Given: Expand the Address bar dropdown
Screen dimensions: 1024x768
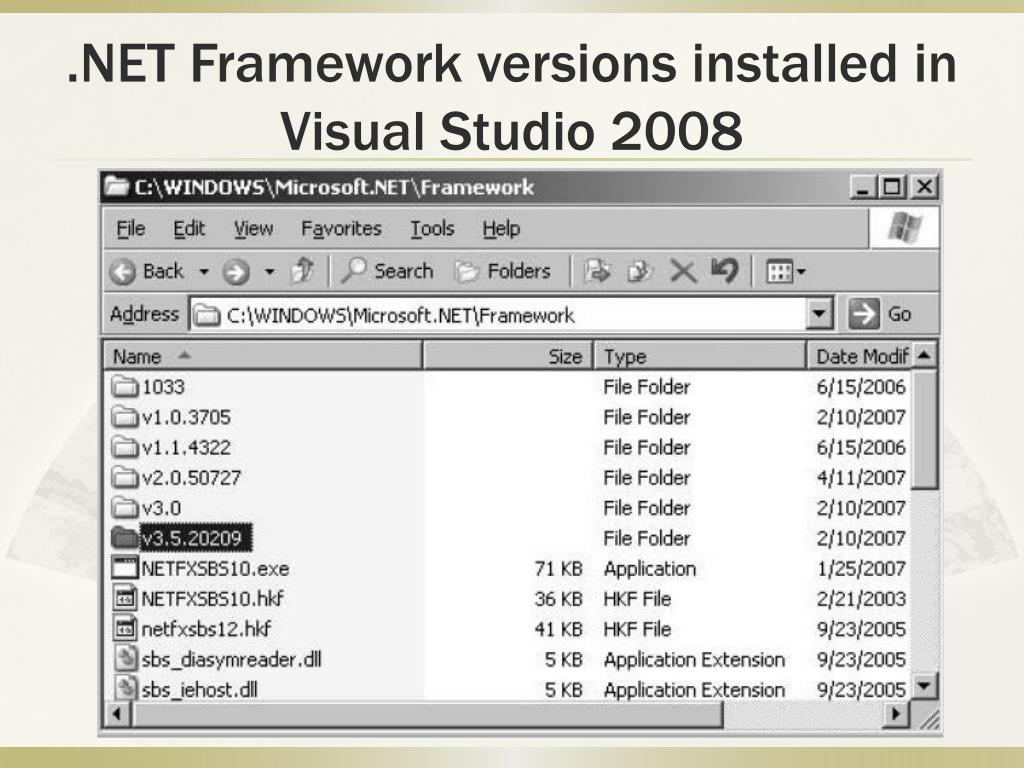Looking at the screenshot, I should click(820, 315).
